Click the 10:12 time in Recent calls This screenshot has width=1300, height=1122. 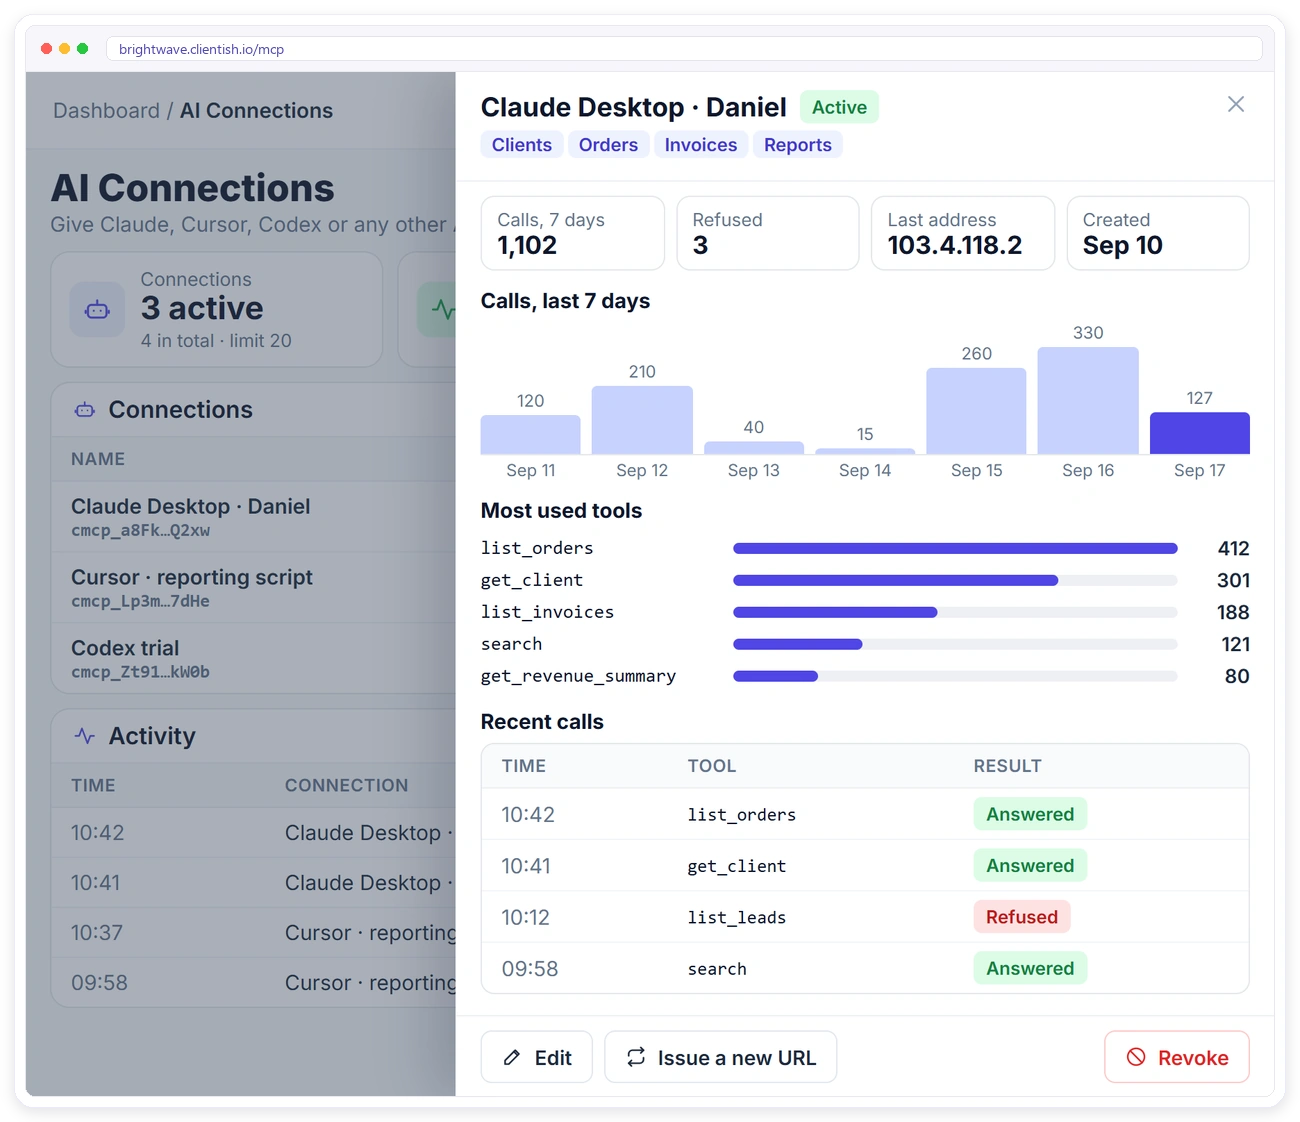(526, 918)
